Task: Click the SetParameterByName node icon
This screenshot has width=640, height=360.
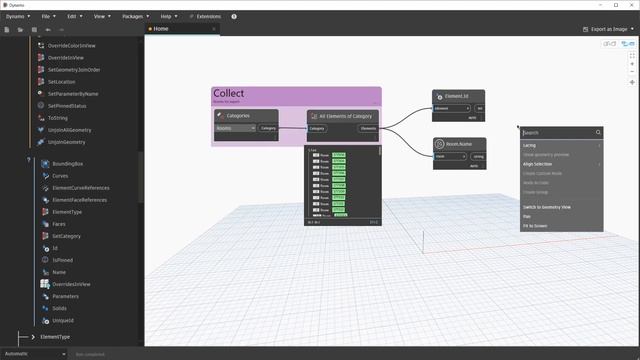Action: click(x=41, y=94)
